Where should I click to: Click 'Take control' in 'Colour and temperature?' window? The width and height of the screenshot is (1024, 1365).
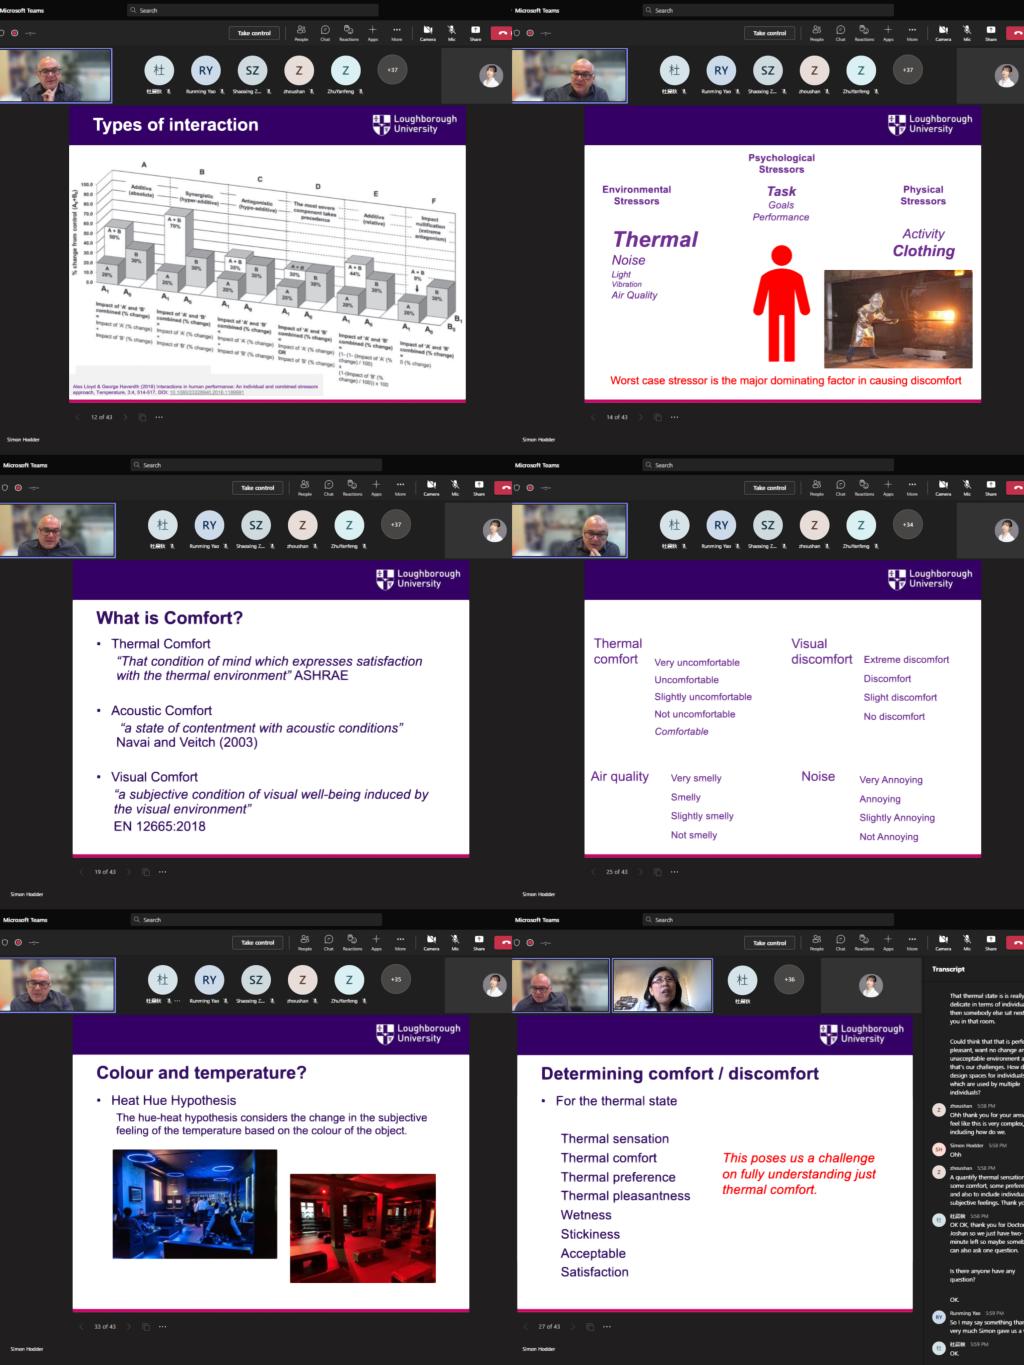pyautogui.click(x=258, y=943)
